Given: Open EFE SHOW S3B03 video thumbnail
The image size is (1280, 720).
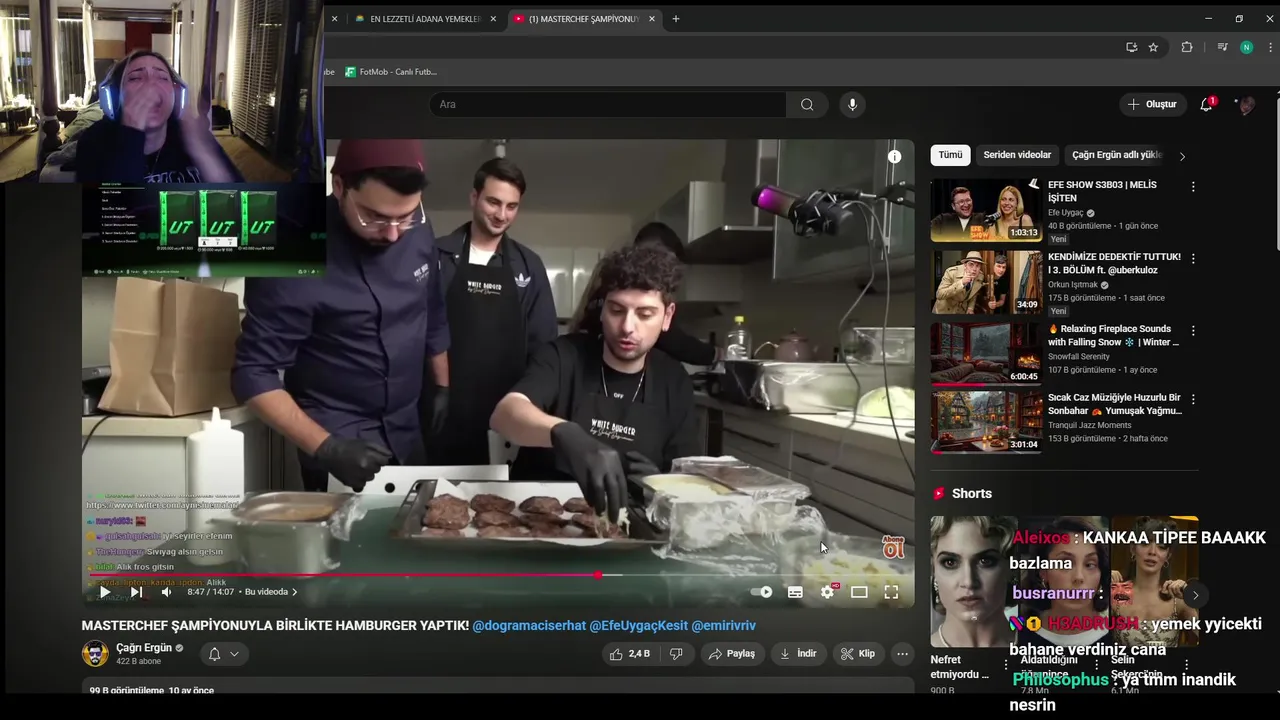Looking at the screenshot, I should (x=986, y=210).
